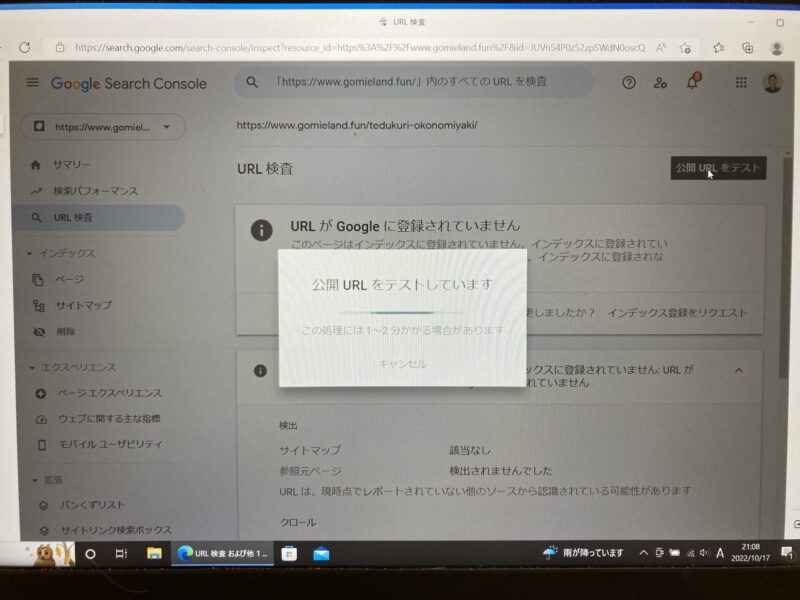This screenshot has width=800, height=600.
Task: Open File Explorer from the taskbar
Action: (154, 554)
